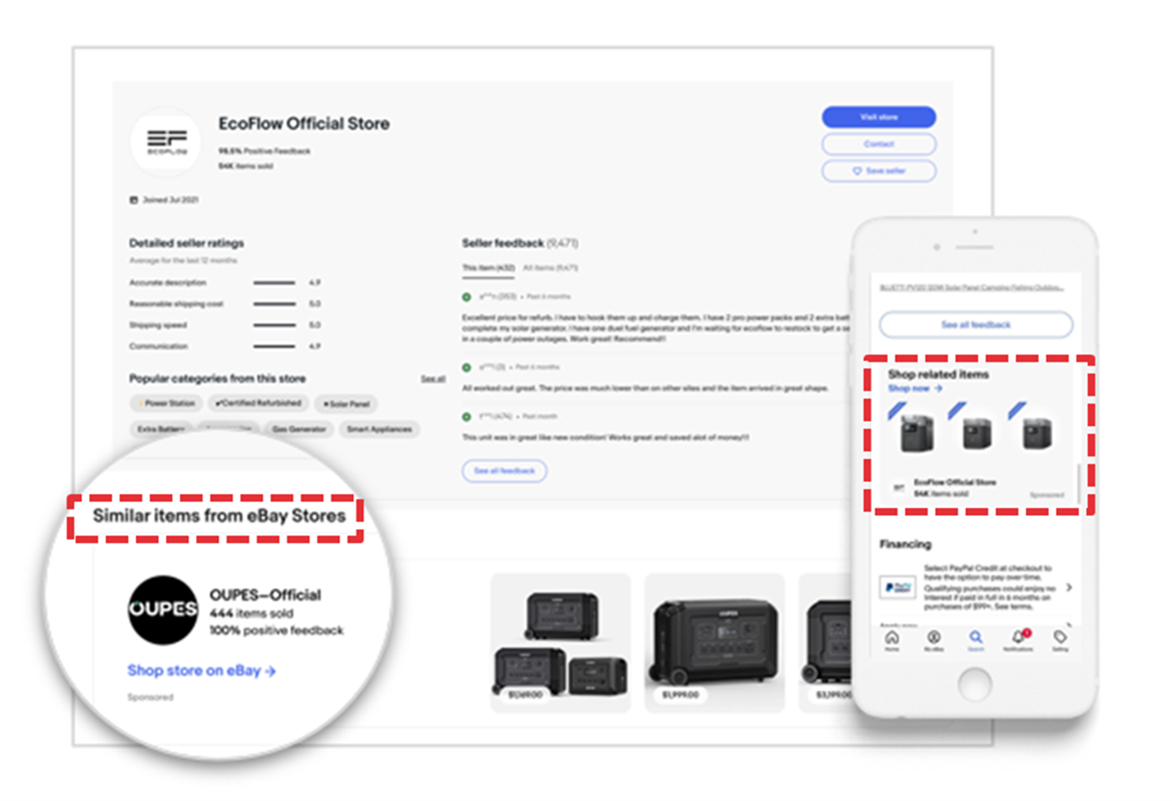Tap the Financing heading on phone
The width and height of the screenshot is (1172, 801).
[905, 545]
